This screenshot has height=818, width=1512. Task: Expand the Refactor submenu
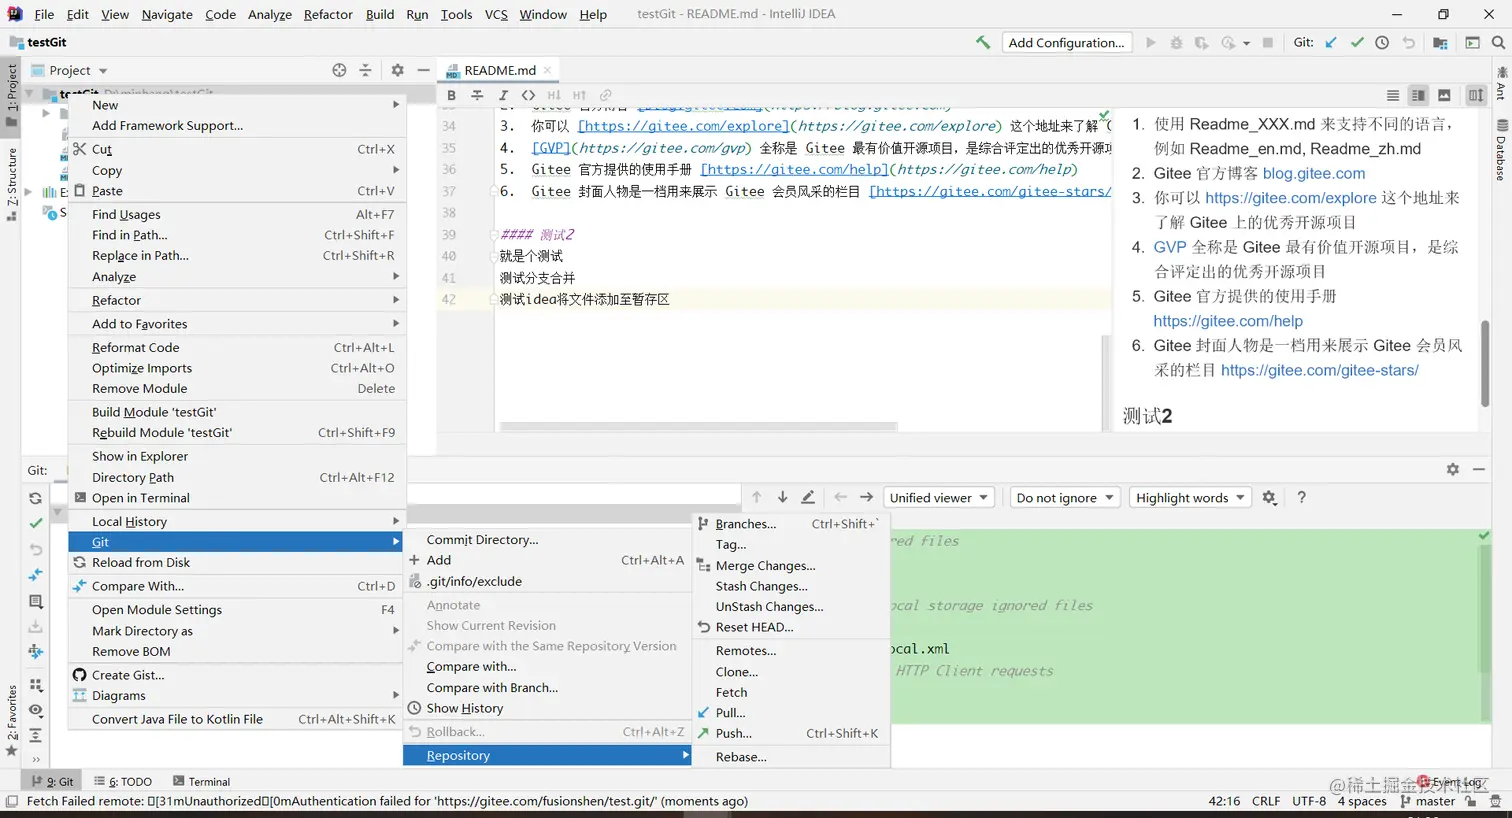pyautogui.click(x=236, y=300)
